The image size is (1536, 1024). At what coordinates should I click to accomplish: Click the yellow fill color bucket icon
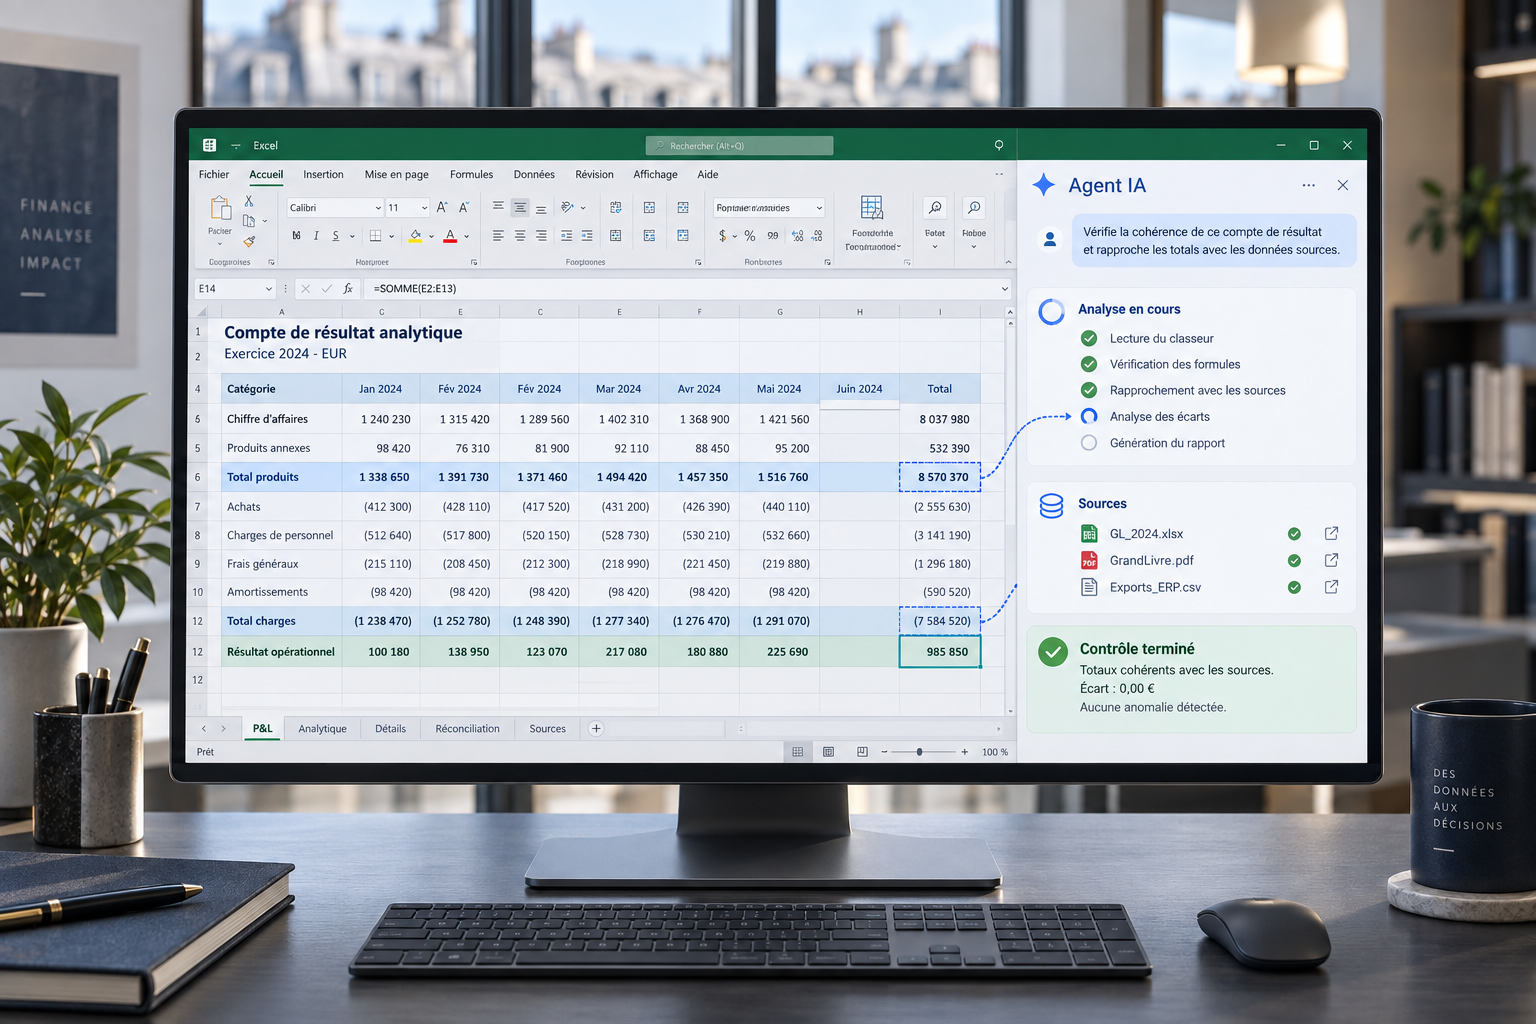pyautogui.click(x=415, y=236)
